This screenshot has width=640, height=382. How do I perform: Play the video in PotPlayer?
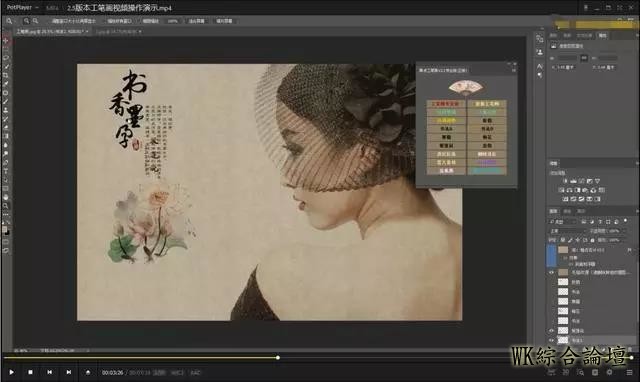pos(11,372)
